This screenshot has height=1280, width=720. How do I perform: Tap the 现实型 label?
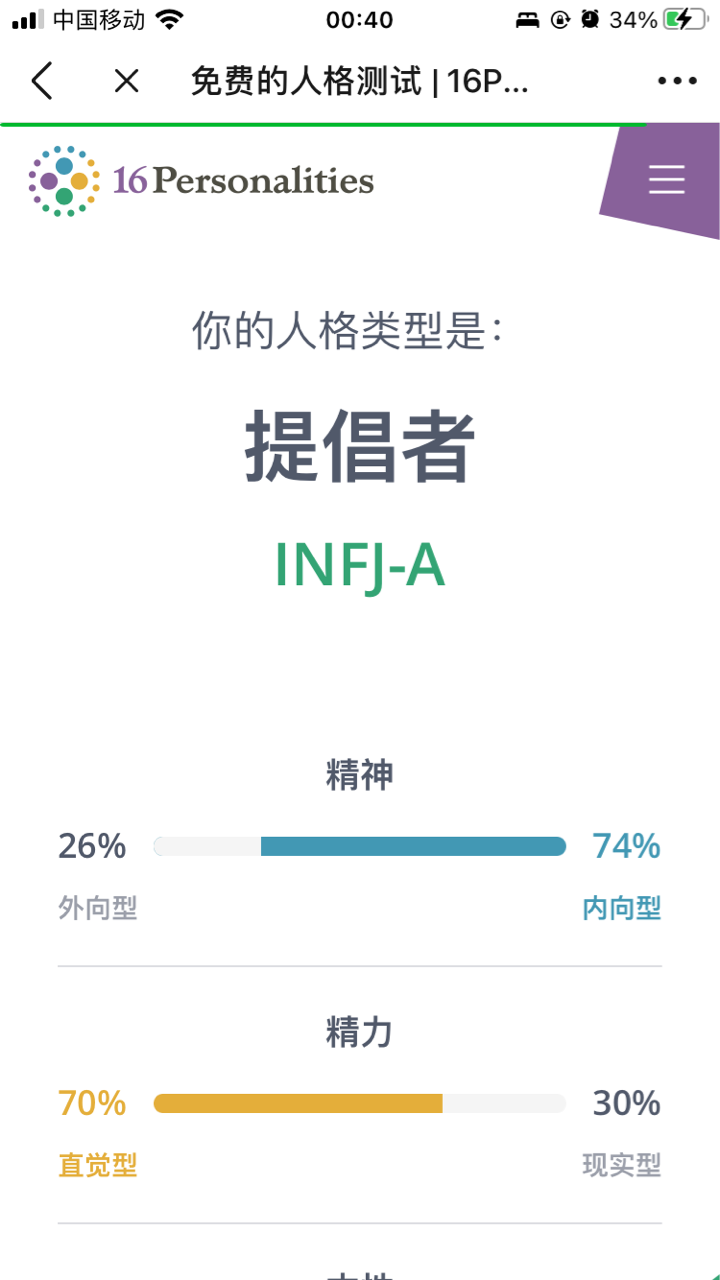tap(622, 1165)
